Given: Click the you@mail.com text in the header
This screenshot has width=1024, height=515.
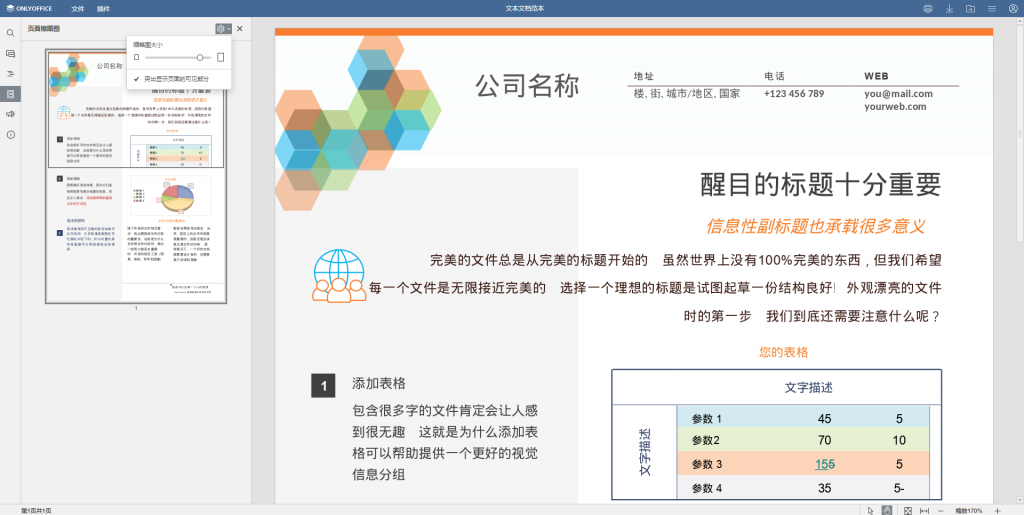Looking at the screenshot, I should pos(898,93).
